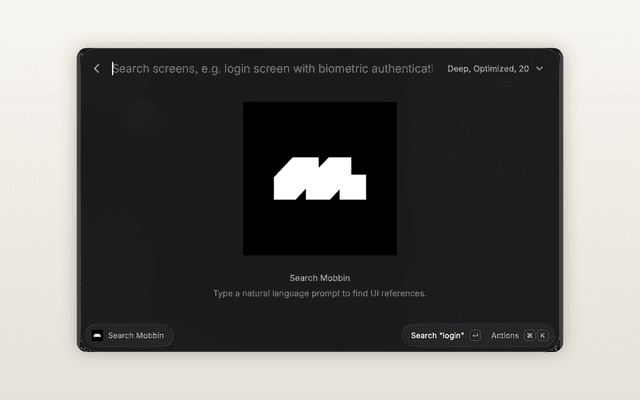
Task: Click the small Mobbin icon in footer
Action: coord(97,336)
